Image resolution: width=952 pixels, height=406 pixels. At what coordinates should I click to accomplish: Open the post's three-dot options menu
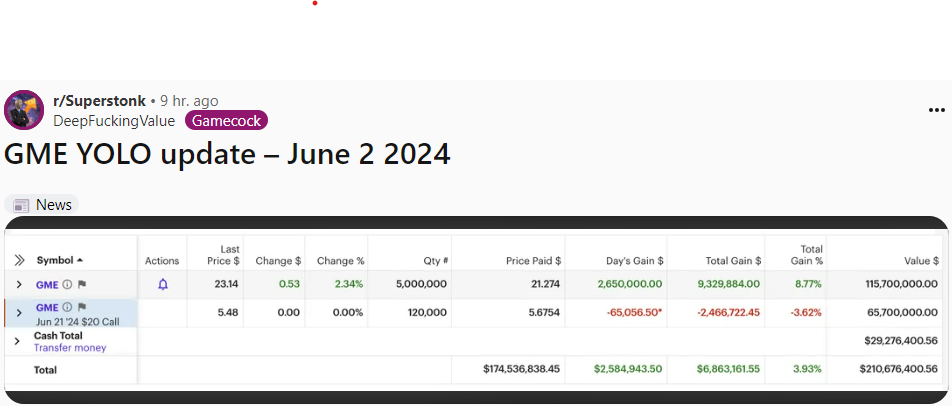coord(937,110)
